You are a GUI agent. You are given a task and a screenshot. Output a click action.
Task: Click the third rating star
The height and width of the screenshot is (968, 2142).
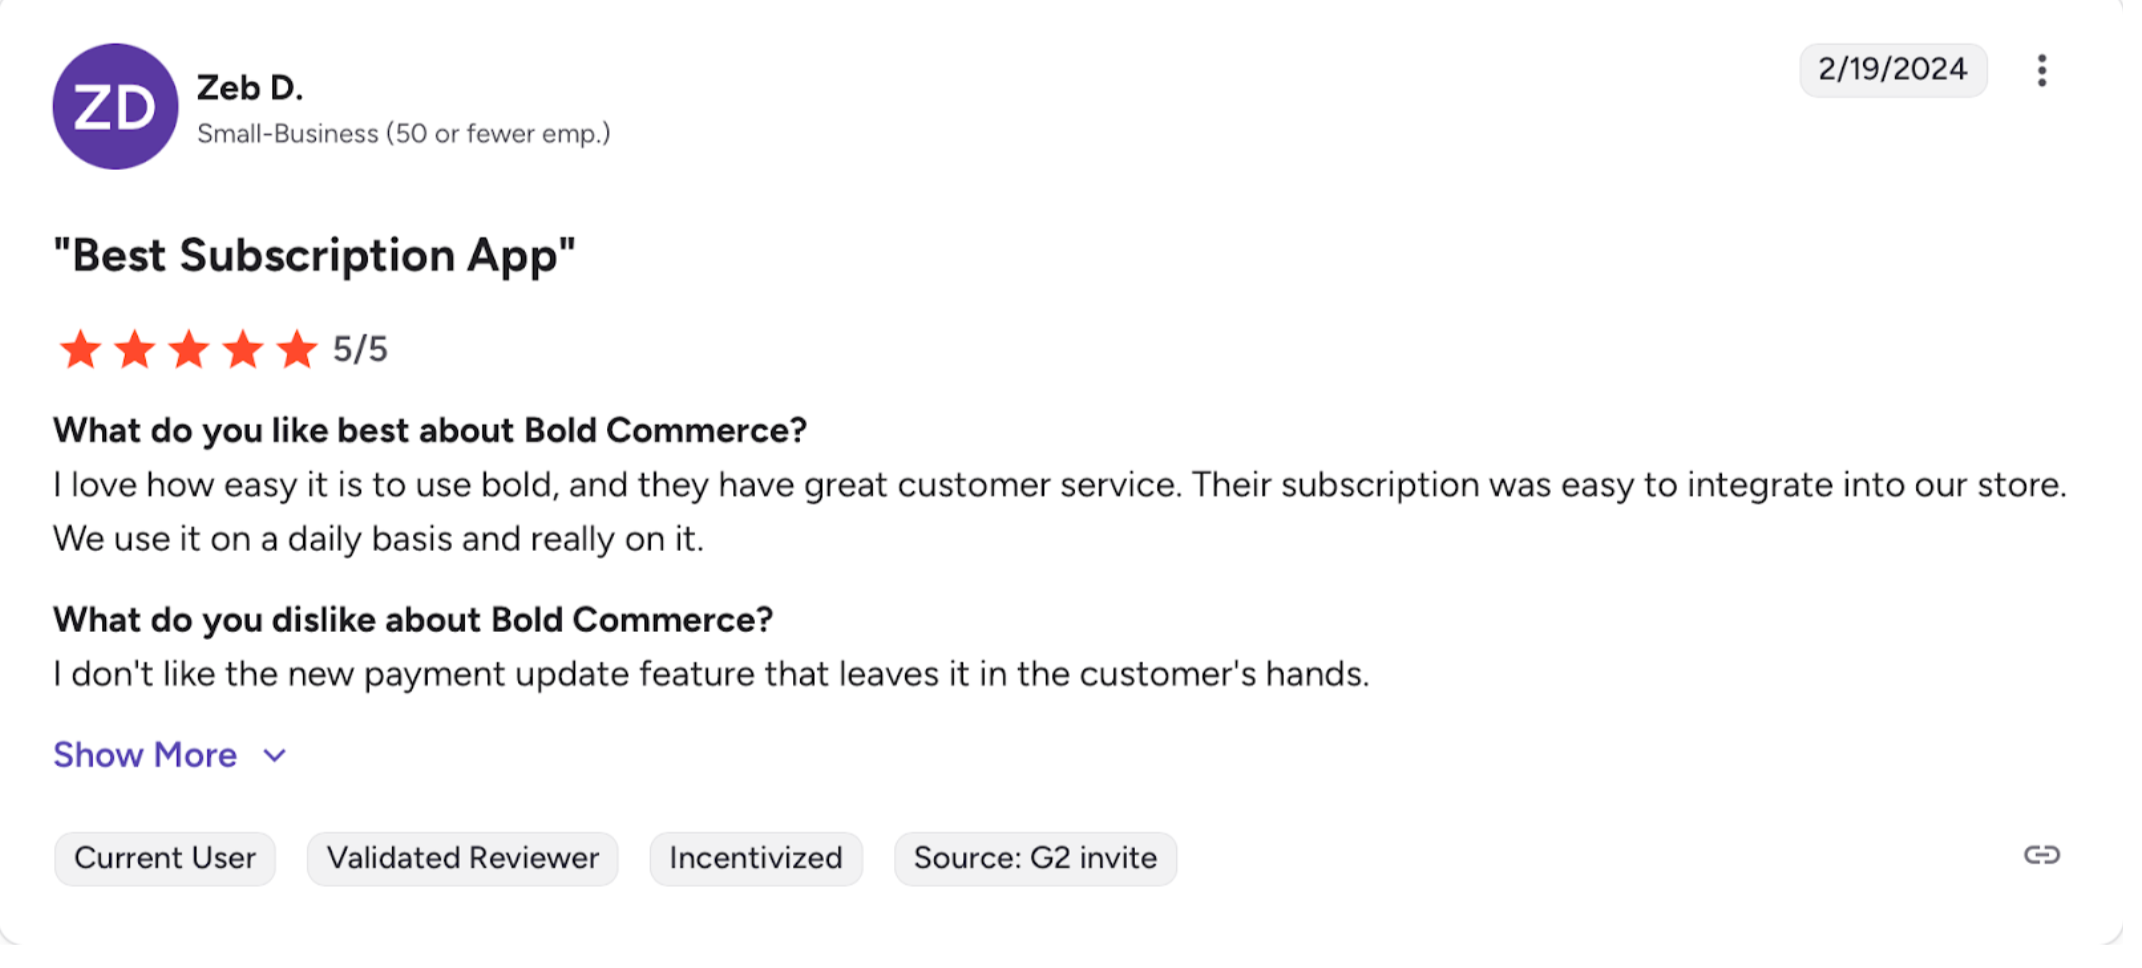188,350
